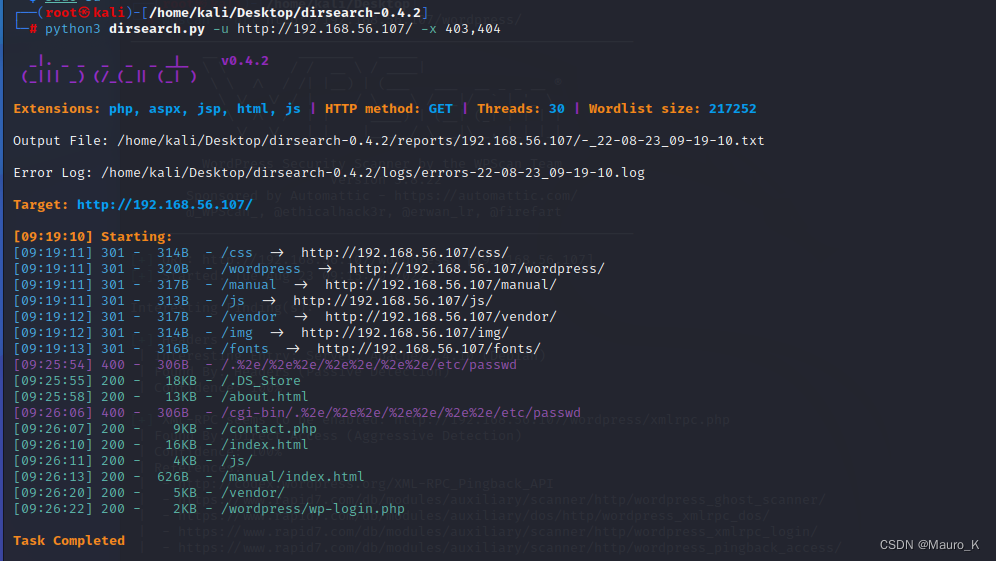Click the redirect URL http://192.168.56.107/manual/
996x561 pixels.
click(441, 285)
